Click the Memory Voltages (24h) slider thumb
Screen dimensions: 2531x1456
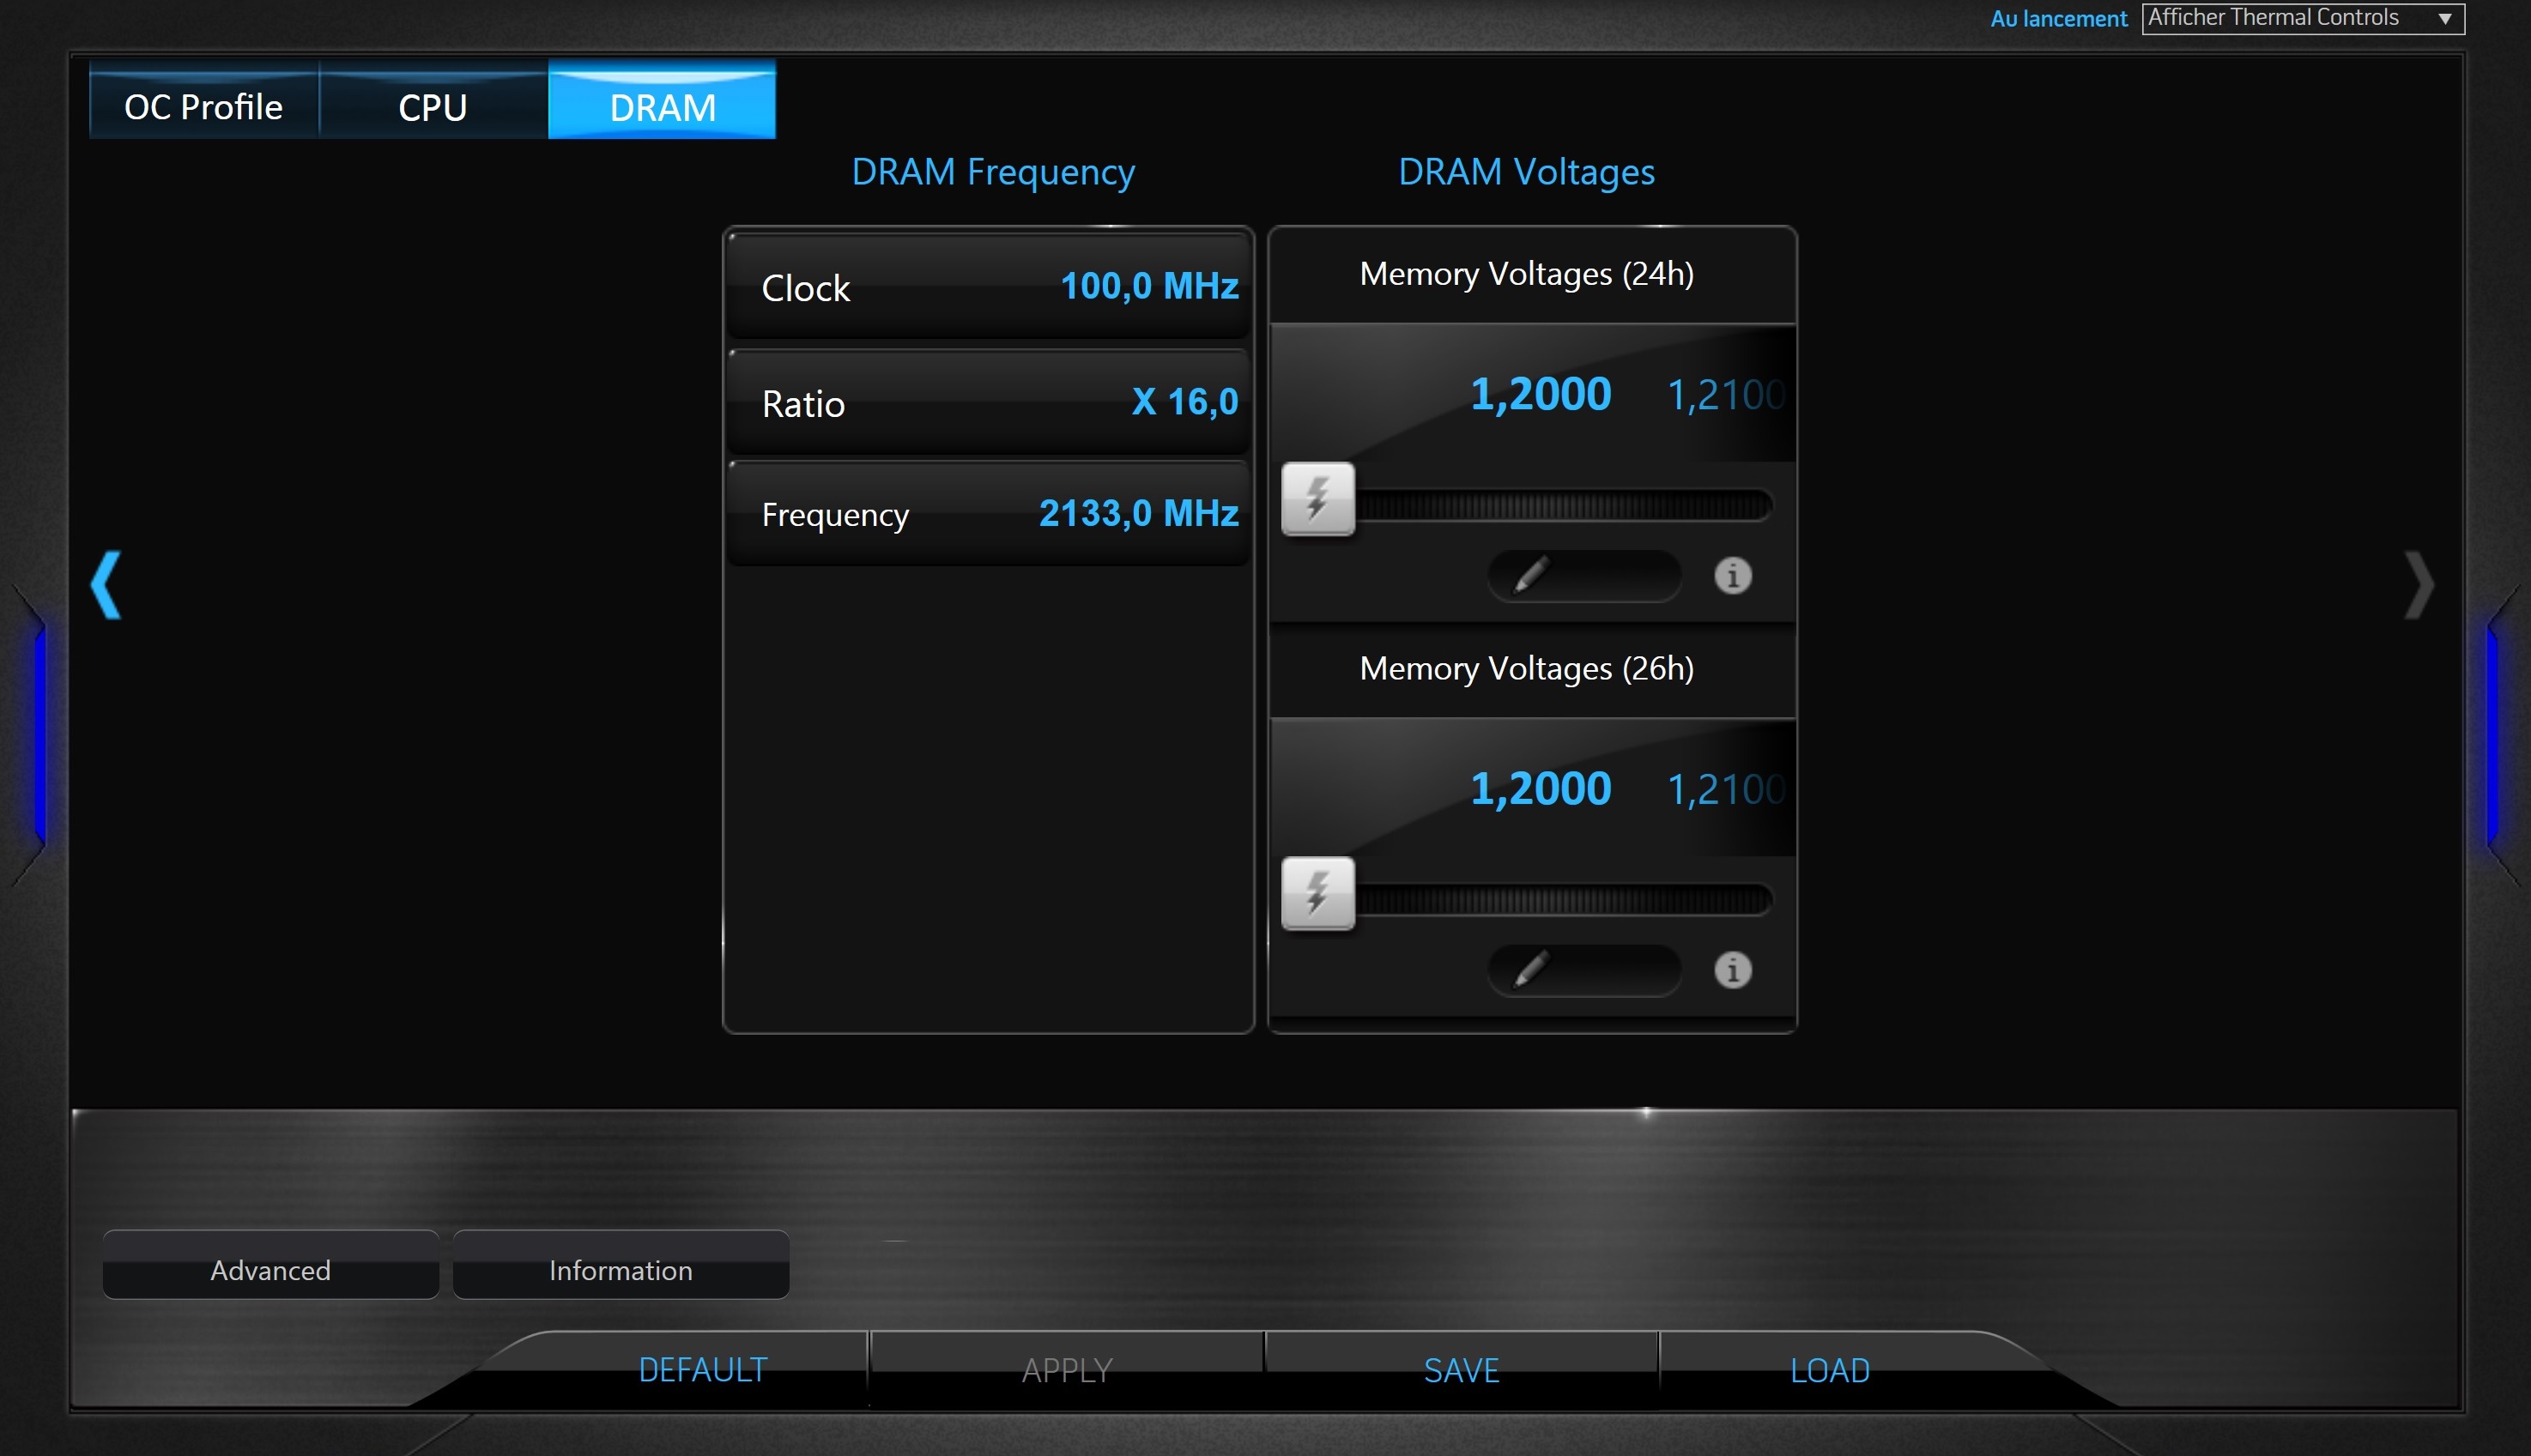[x=1318, y=499]
